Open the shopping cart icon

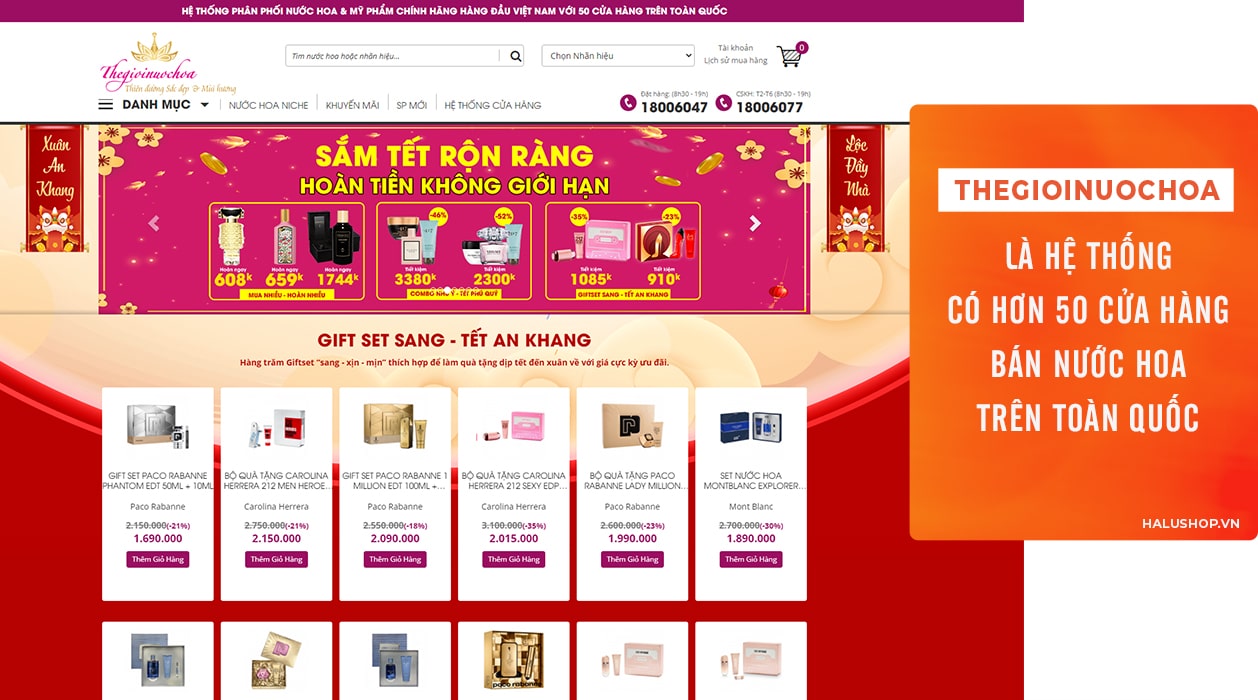790,57
